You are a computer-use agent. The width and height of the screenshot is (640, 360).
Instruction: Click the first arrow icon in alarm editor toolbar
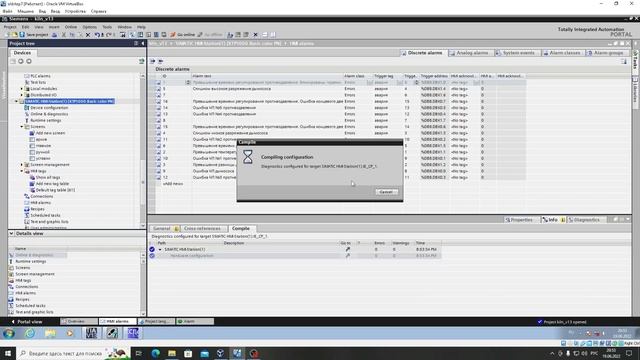(153, 61)
